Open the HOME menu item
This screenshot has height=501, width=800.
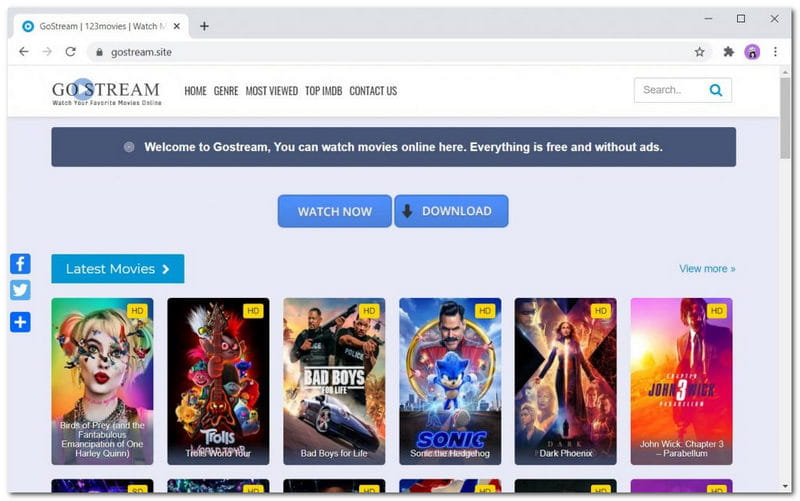pyautogui.click(x=195, y=91)
